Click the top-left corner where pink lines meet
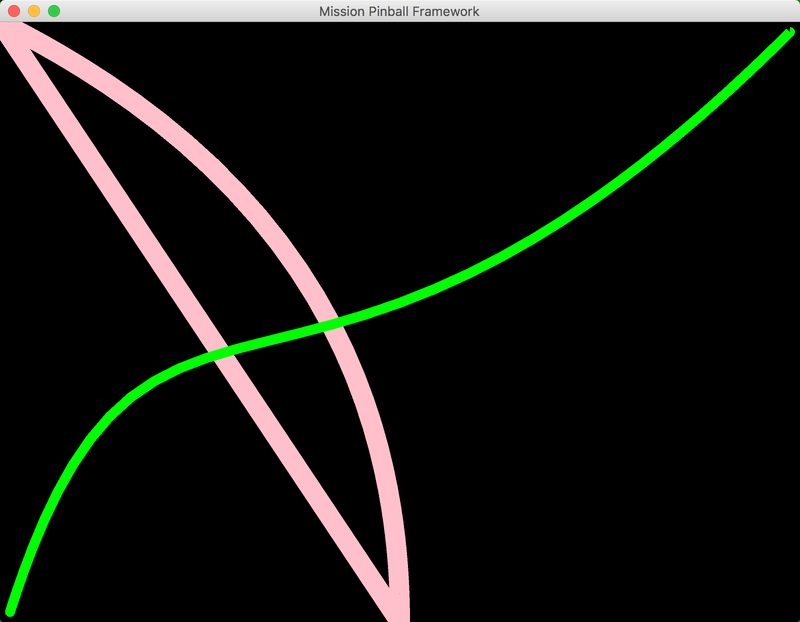The width and height of the screenshot is (800, 622). (12, 32)
